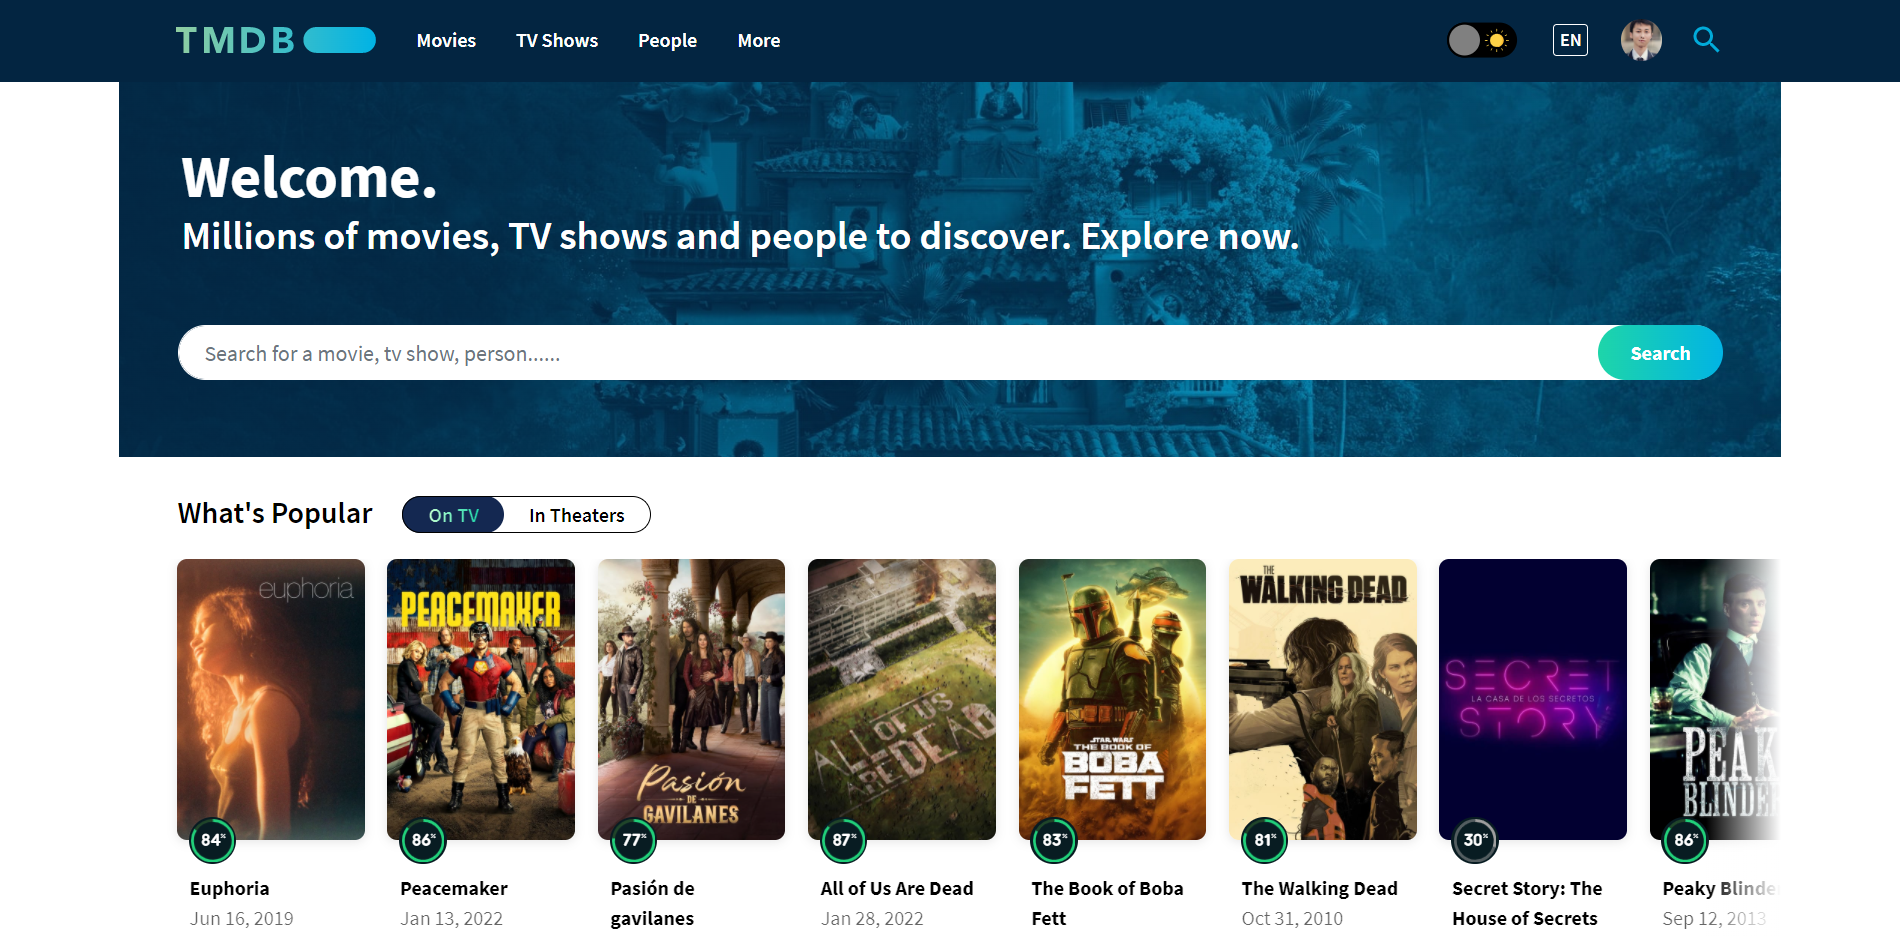Click the date Jun 16, 2019

click(242, 918)
